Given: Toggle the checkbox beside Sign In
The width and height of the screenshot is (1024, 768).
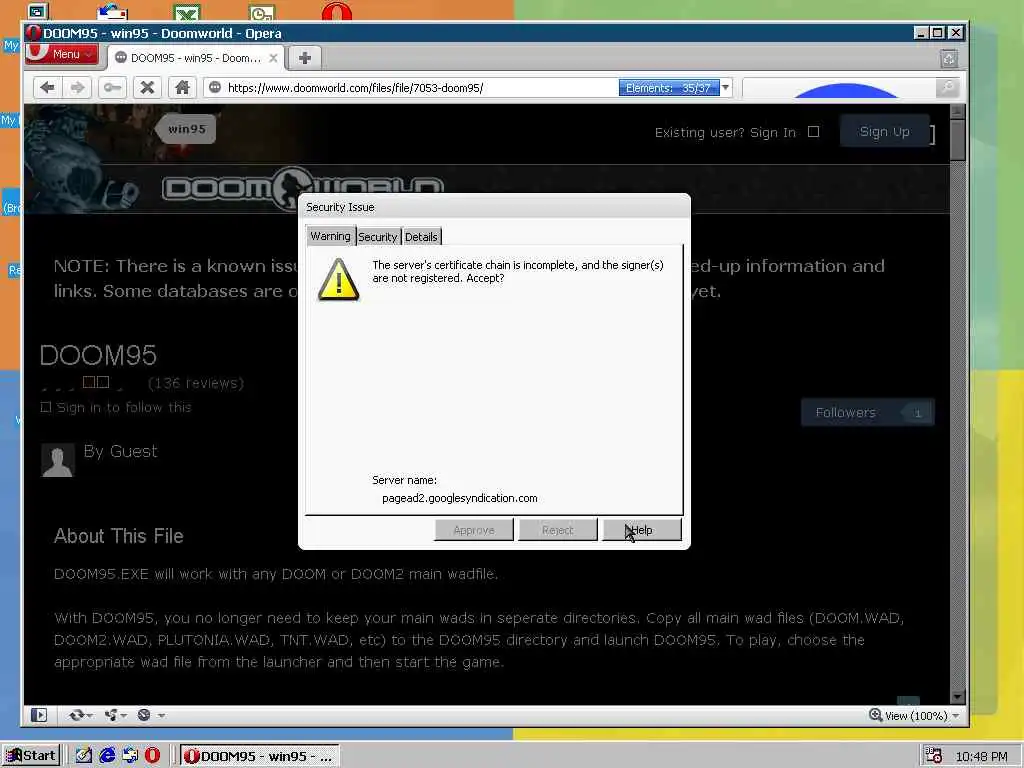Looking at the screenshot, I should (x=813, y=132).
